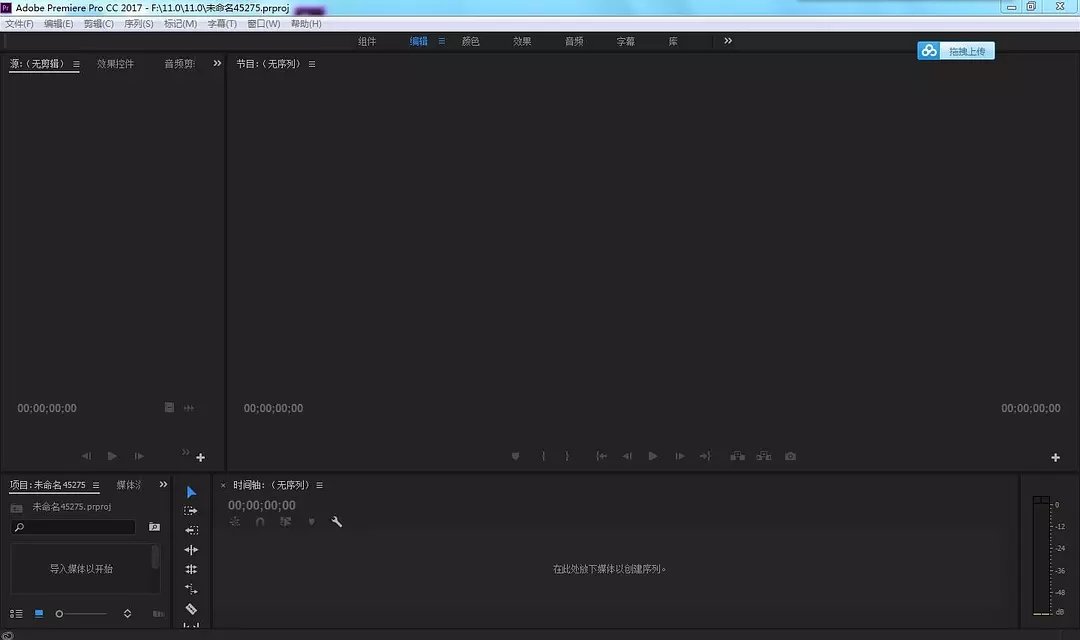Select the Razor tool
The image size is (1080, 640).
191,609
